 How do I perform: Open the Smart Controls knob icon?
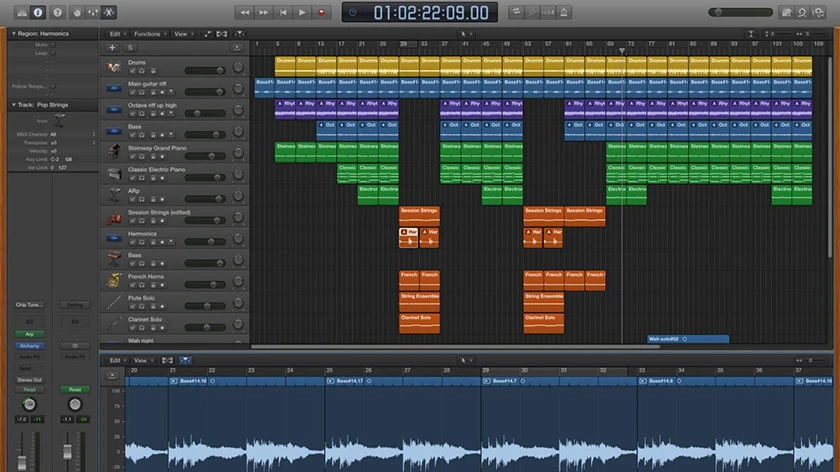point(77,12)
